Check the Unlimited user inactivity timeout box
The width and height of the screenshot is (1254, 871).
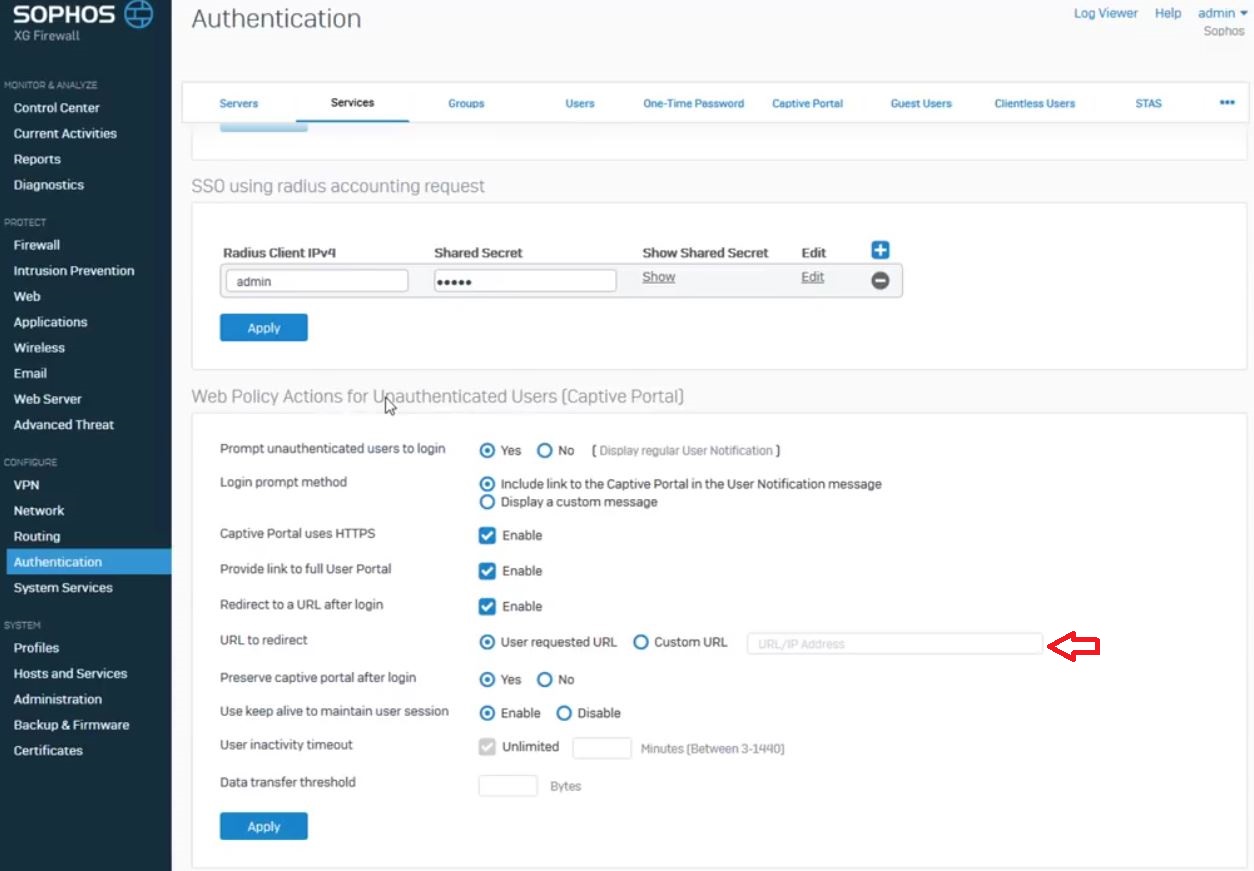click(487, 747)
